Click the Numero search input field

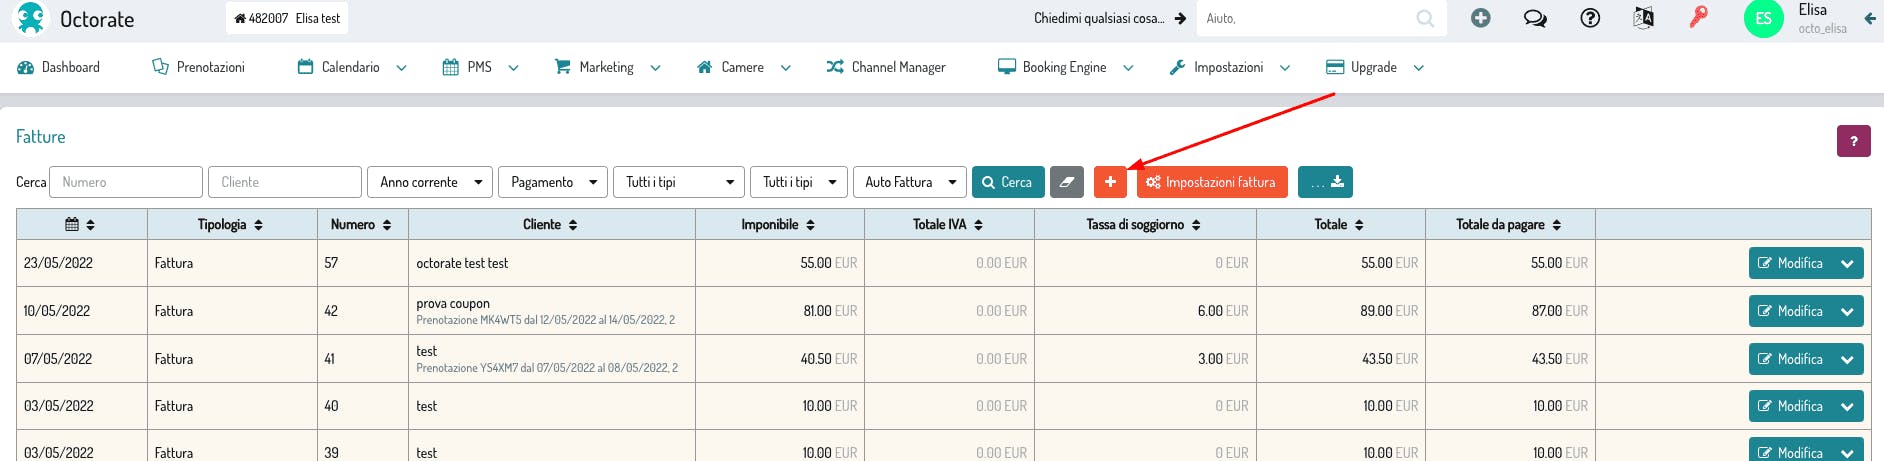[x=126, y=182]
